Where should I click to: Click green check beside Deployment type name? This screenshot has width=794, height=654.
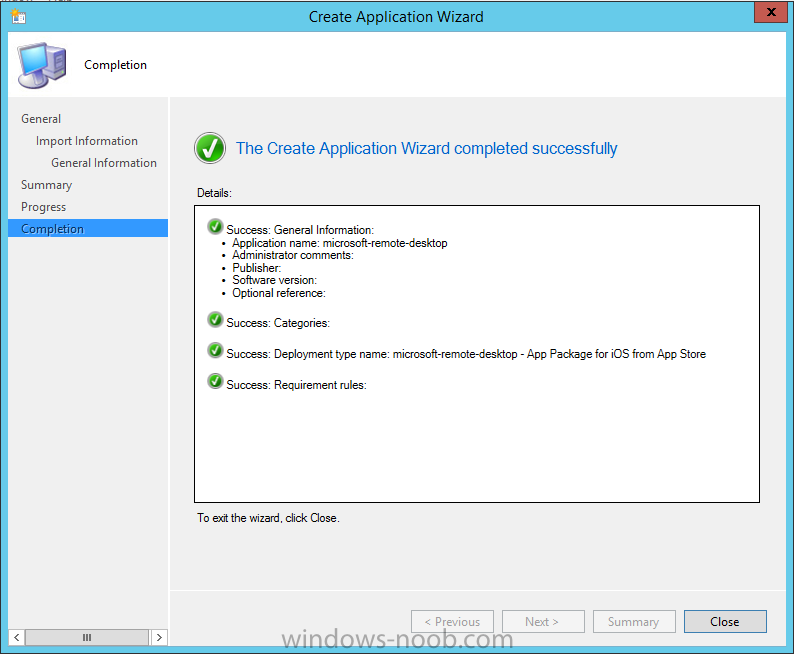point(215,351)
